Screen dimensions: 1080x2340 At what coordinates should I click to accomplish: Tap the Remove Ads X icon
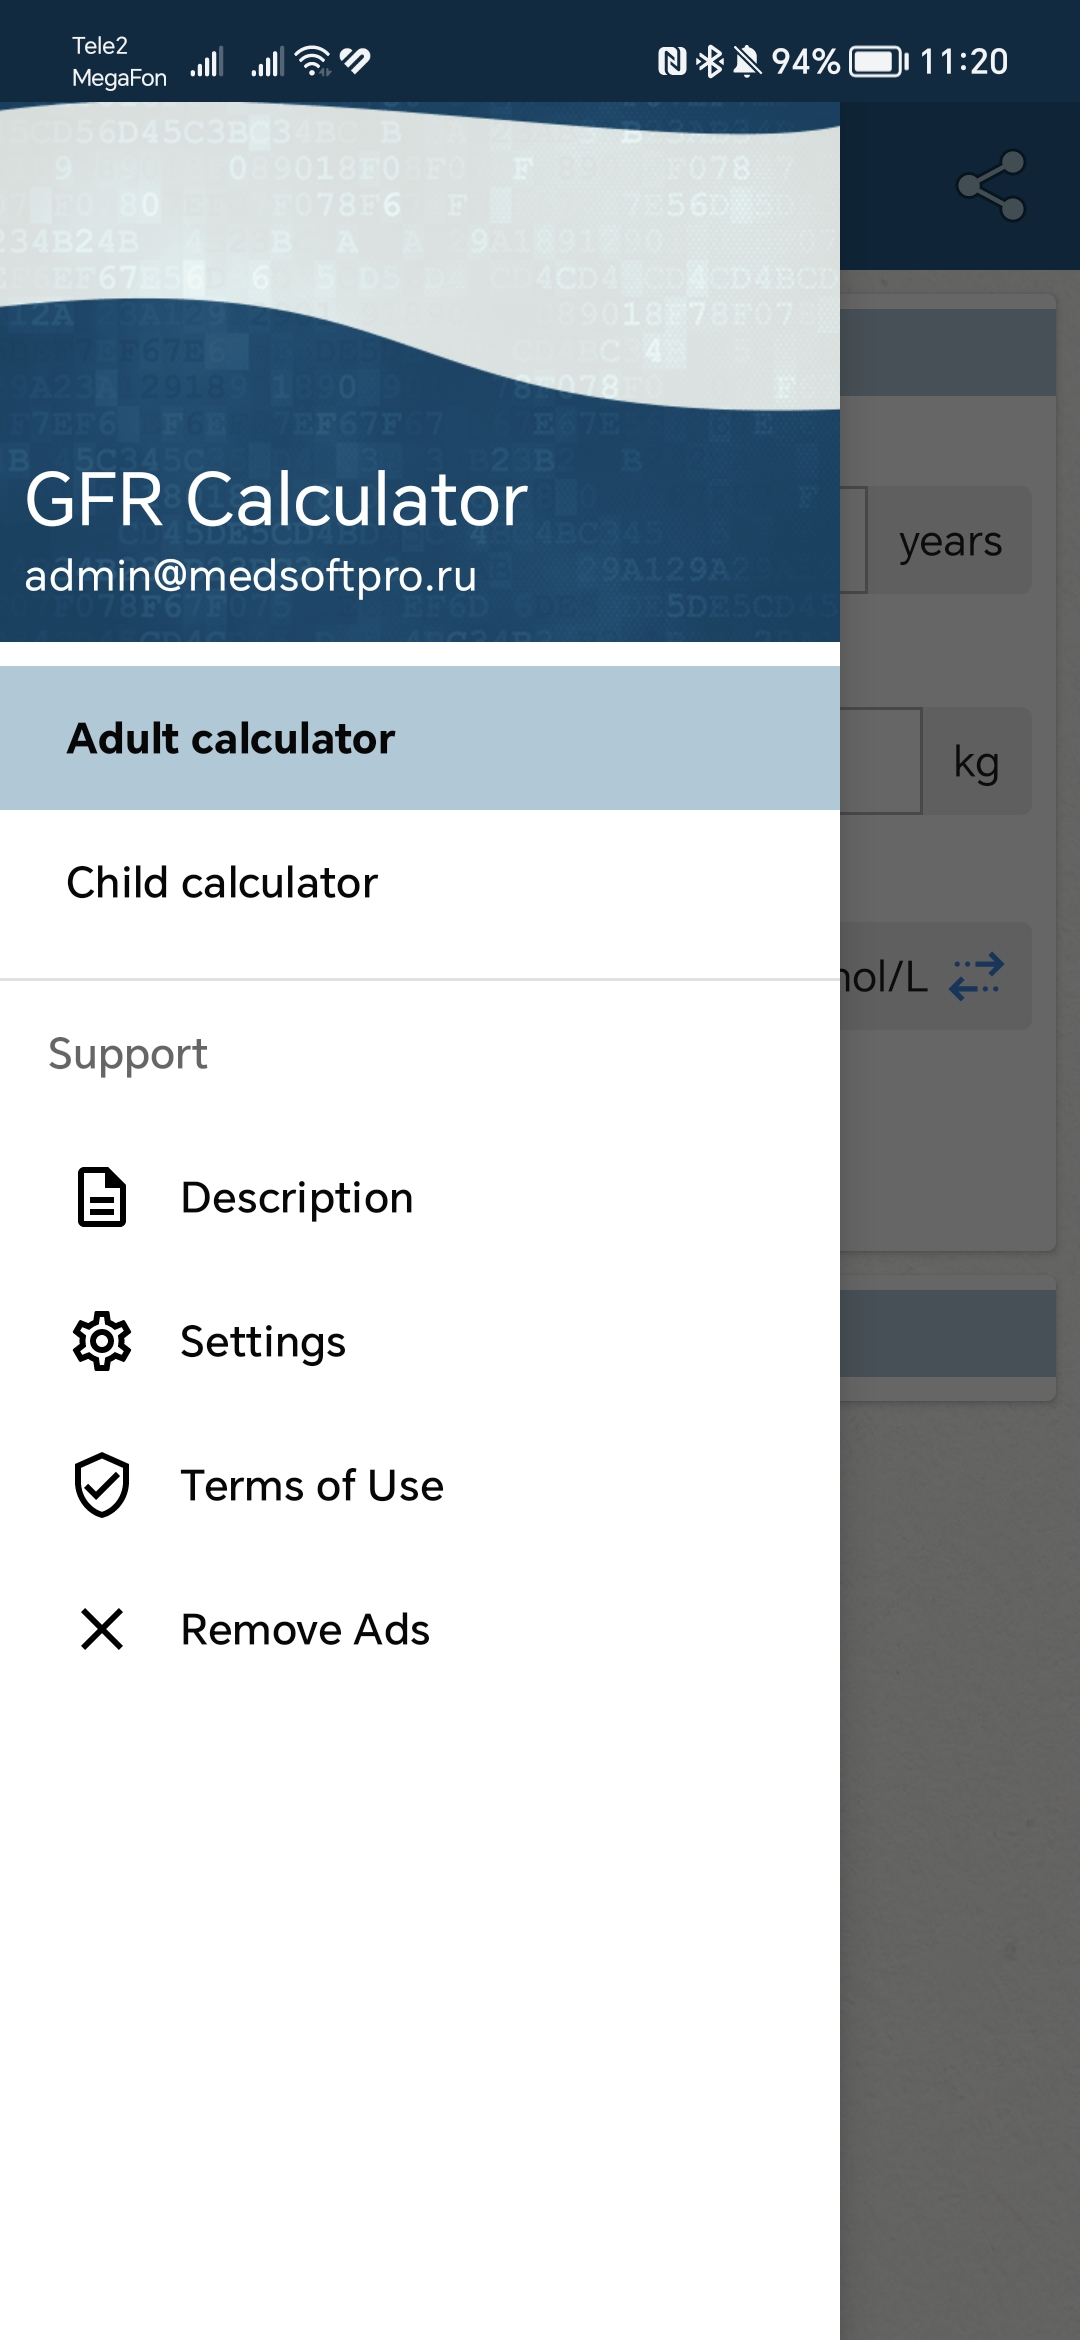click(102, 1629)
